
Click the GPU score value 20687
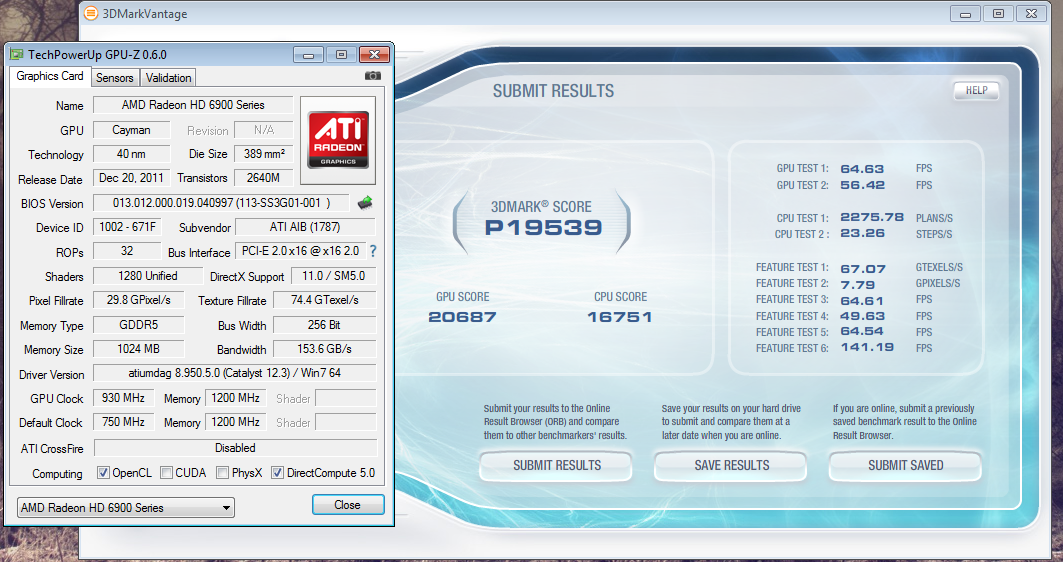462,317
